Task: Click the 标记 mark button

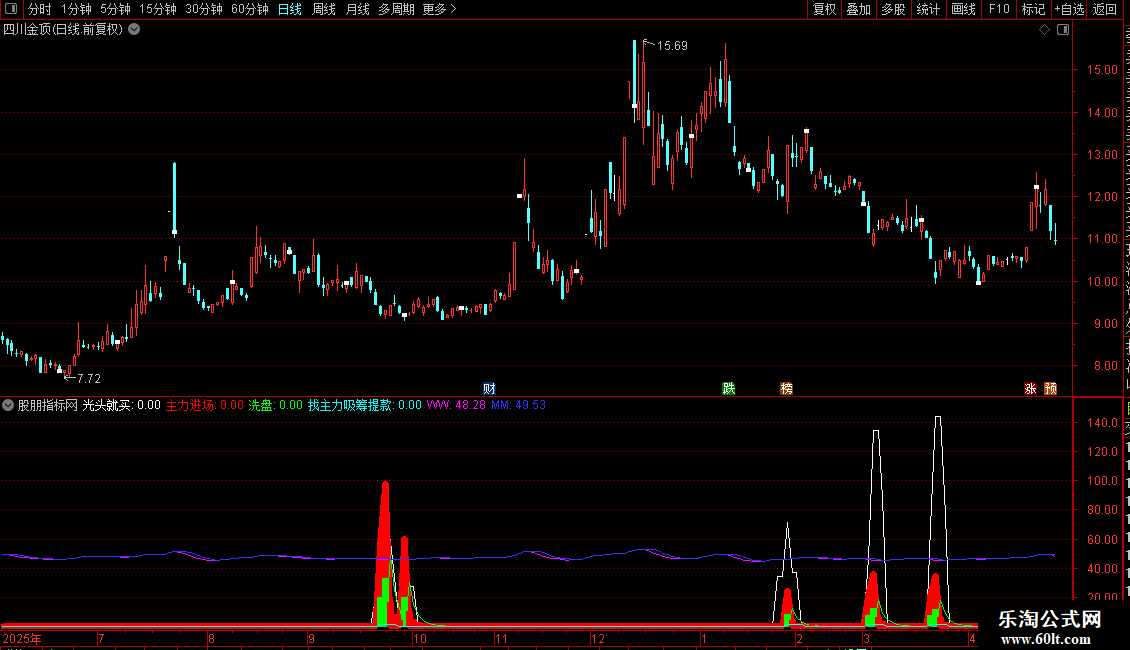Action: click(x=1033, y=9)
